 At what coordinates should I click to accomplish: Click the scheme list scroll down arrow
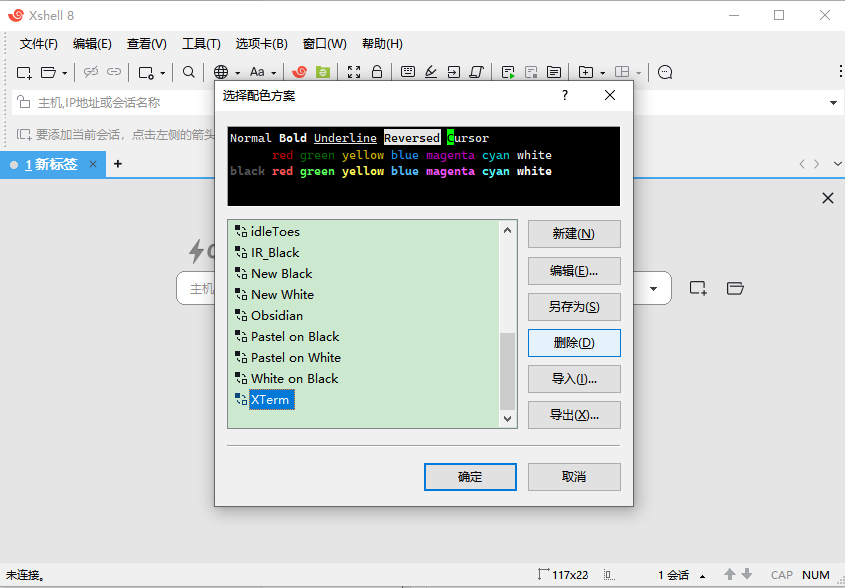click(x=507, y=418)
